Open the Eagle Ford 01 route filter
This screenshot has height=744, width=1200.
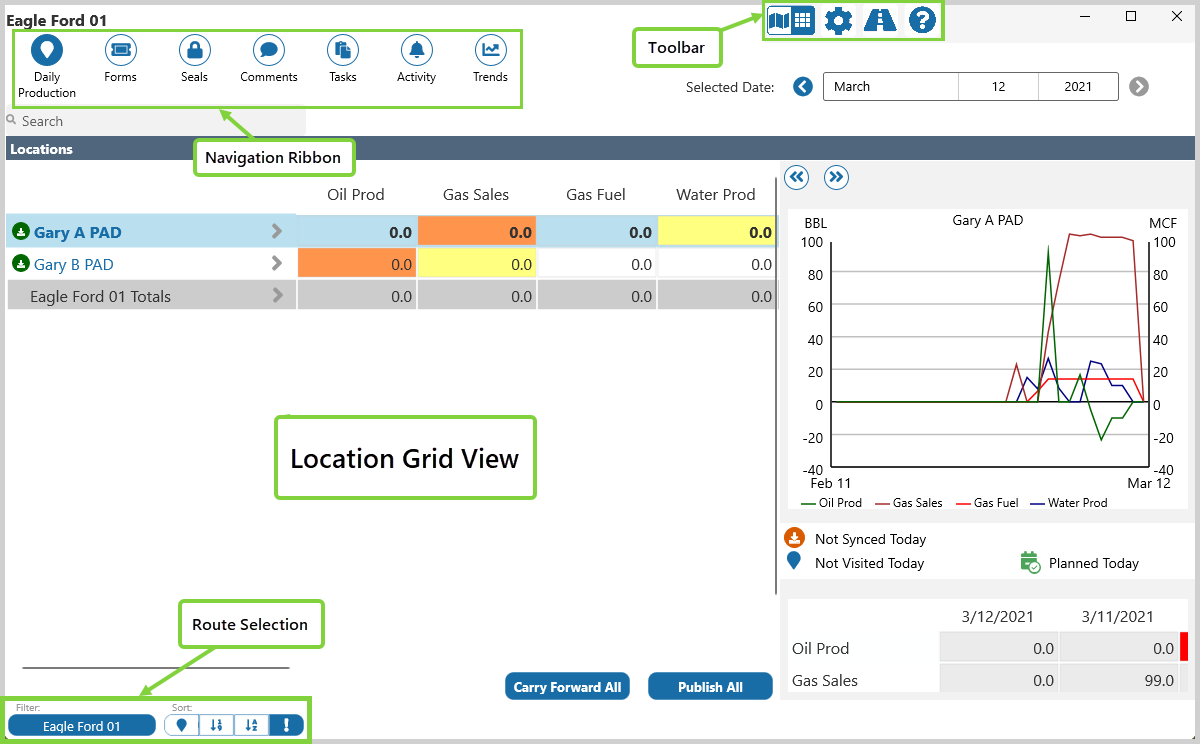click(82, 726)
